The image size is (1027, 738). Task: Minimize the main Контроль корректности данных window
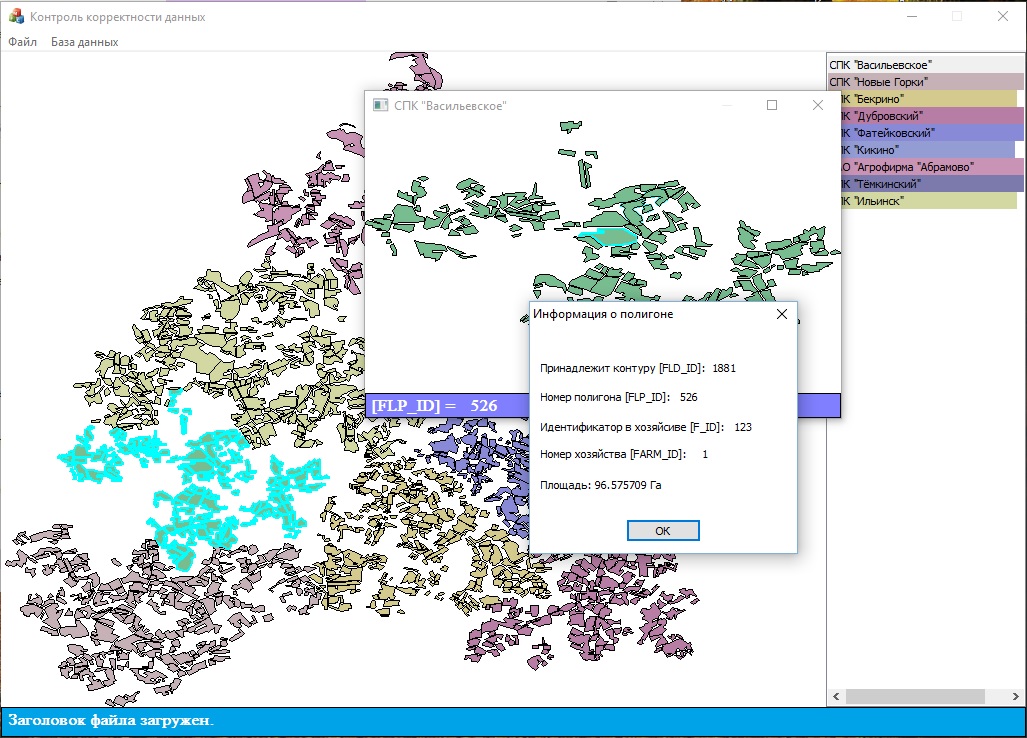coord(912,16)
